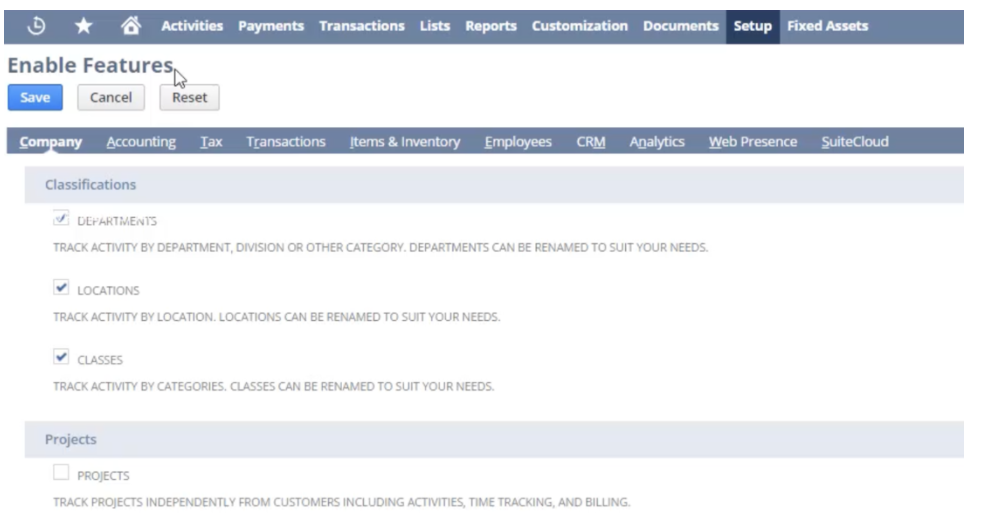Image resolution: width=982 pixels, height=520 pixels.
Task: Switch to the Accounting tab
Action: pyautogui.click(x=141, y=142)
